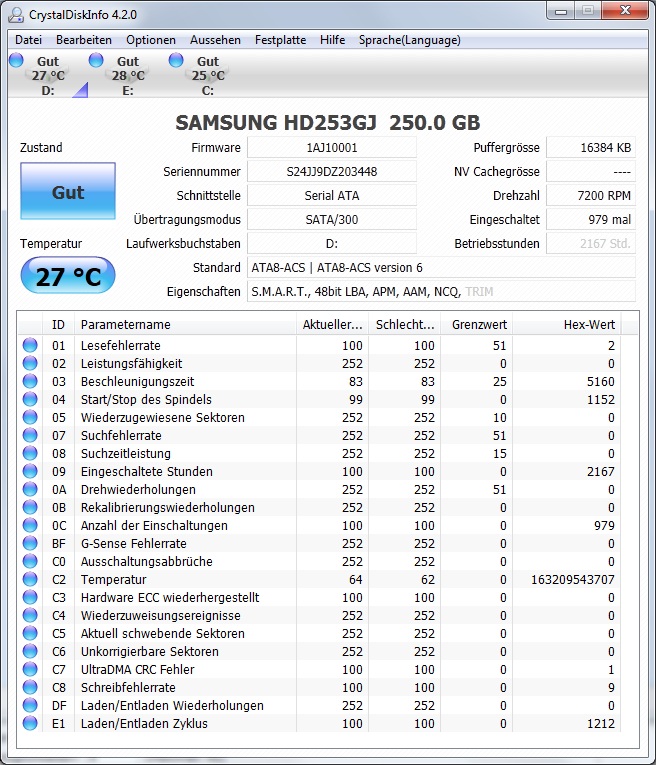Click the 27 °C temperature indicator
This screenshot has width=656, height=765.
(68, 276)
